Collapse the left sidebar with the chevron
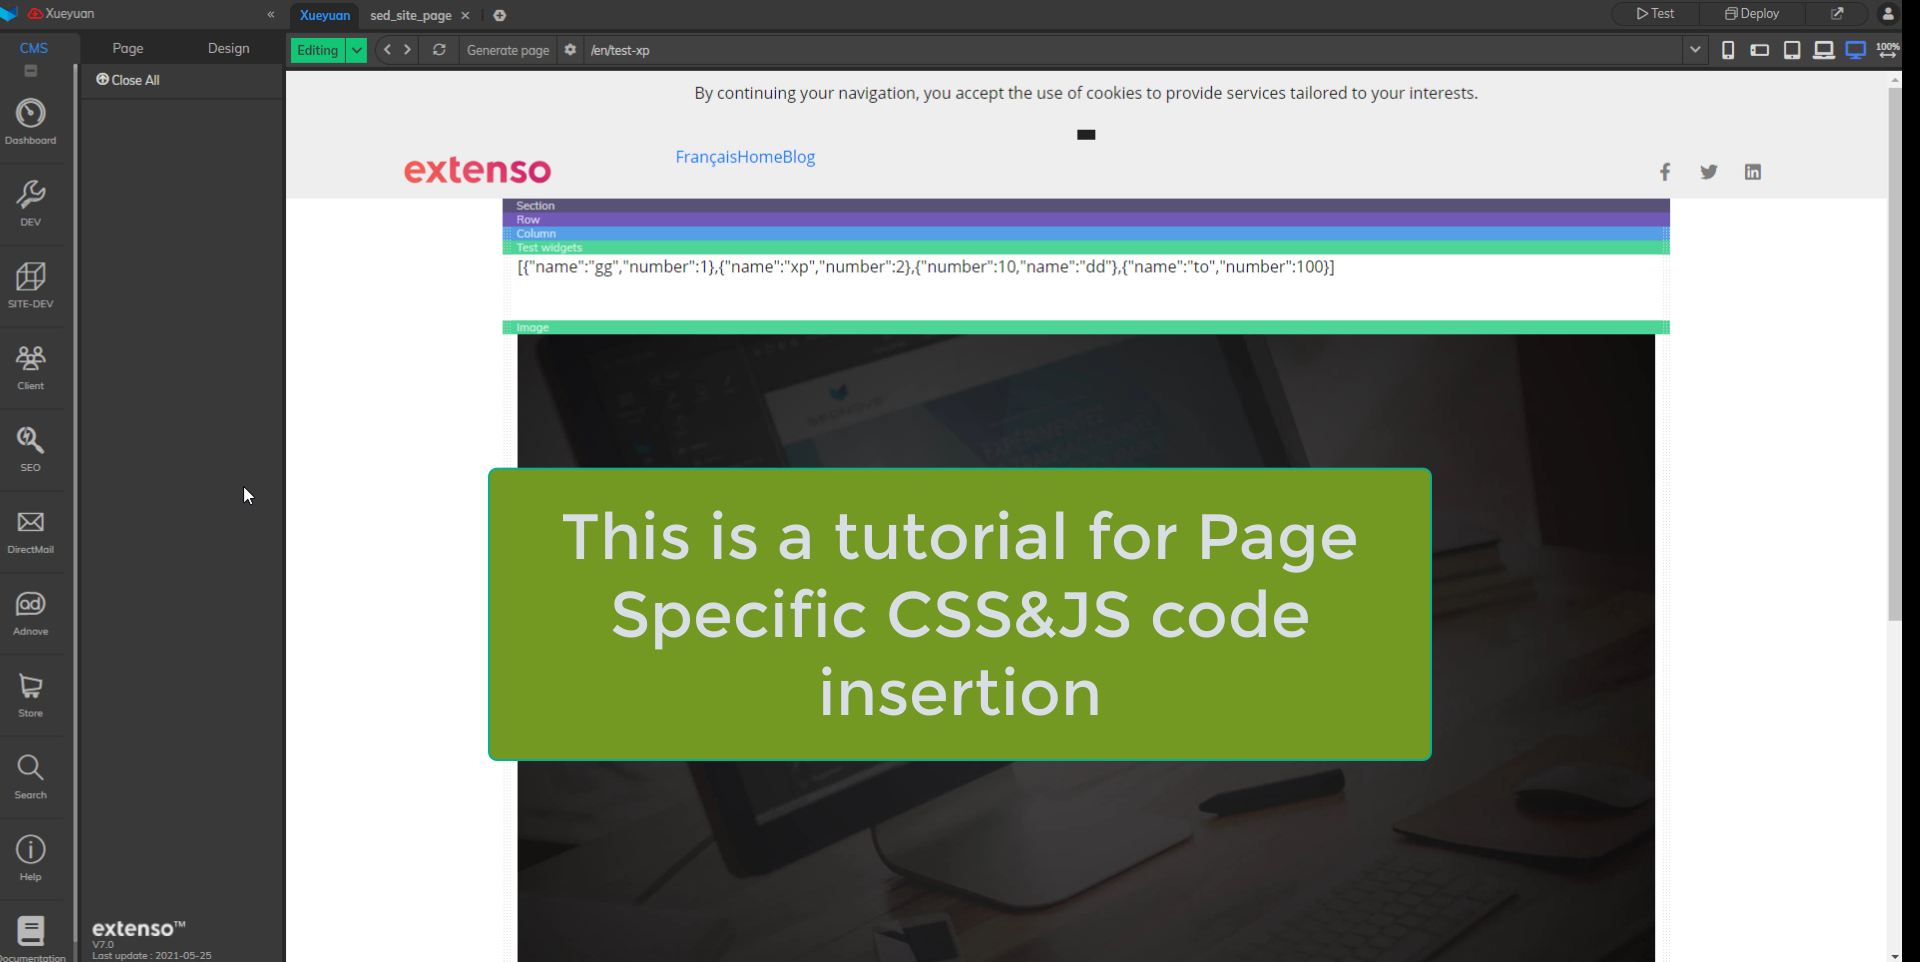 (270, 15)
